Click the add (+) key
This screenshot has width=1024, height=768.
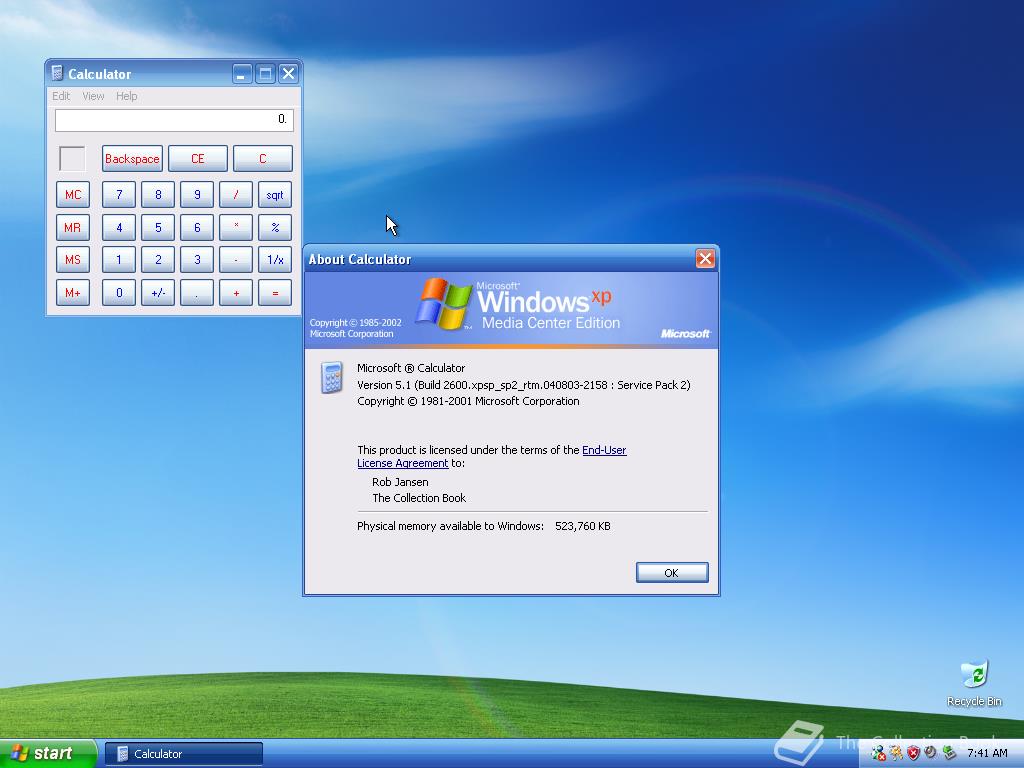click(236, 293)
